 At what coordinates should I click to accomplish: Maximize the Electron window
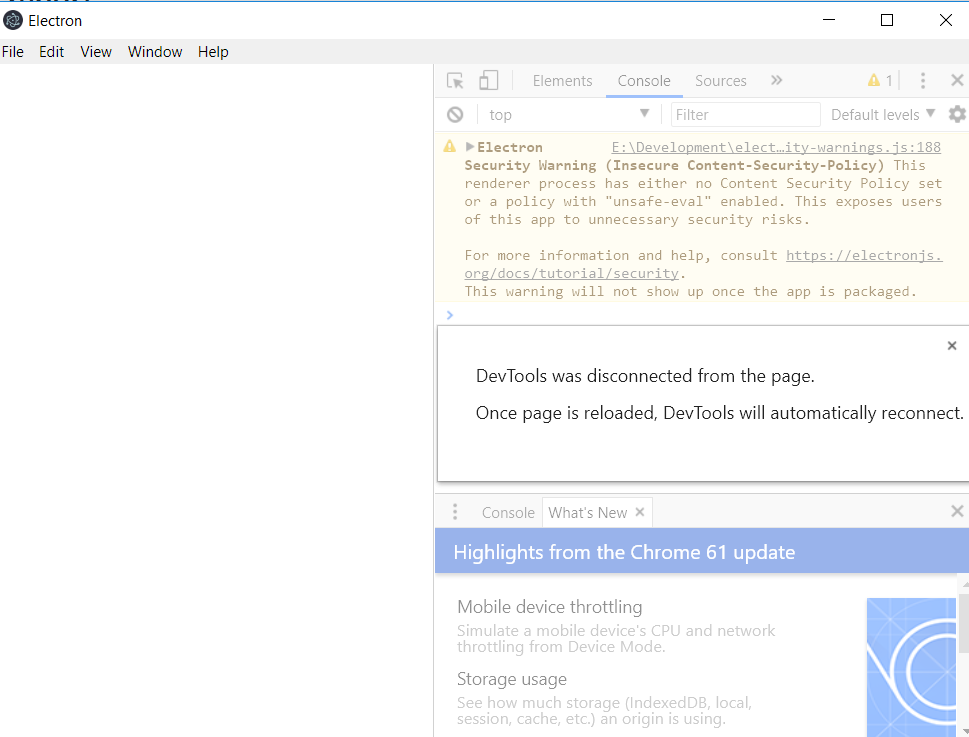pyautogui.click(x=887, y=20)
